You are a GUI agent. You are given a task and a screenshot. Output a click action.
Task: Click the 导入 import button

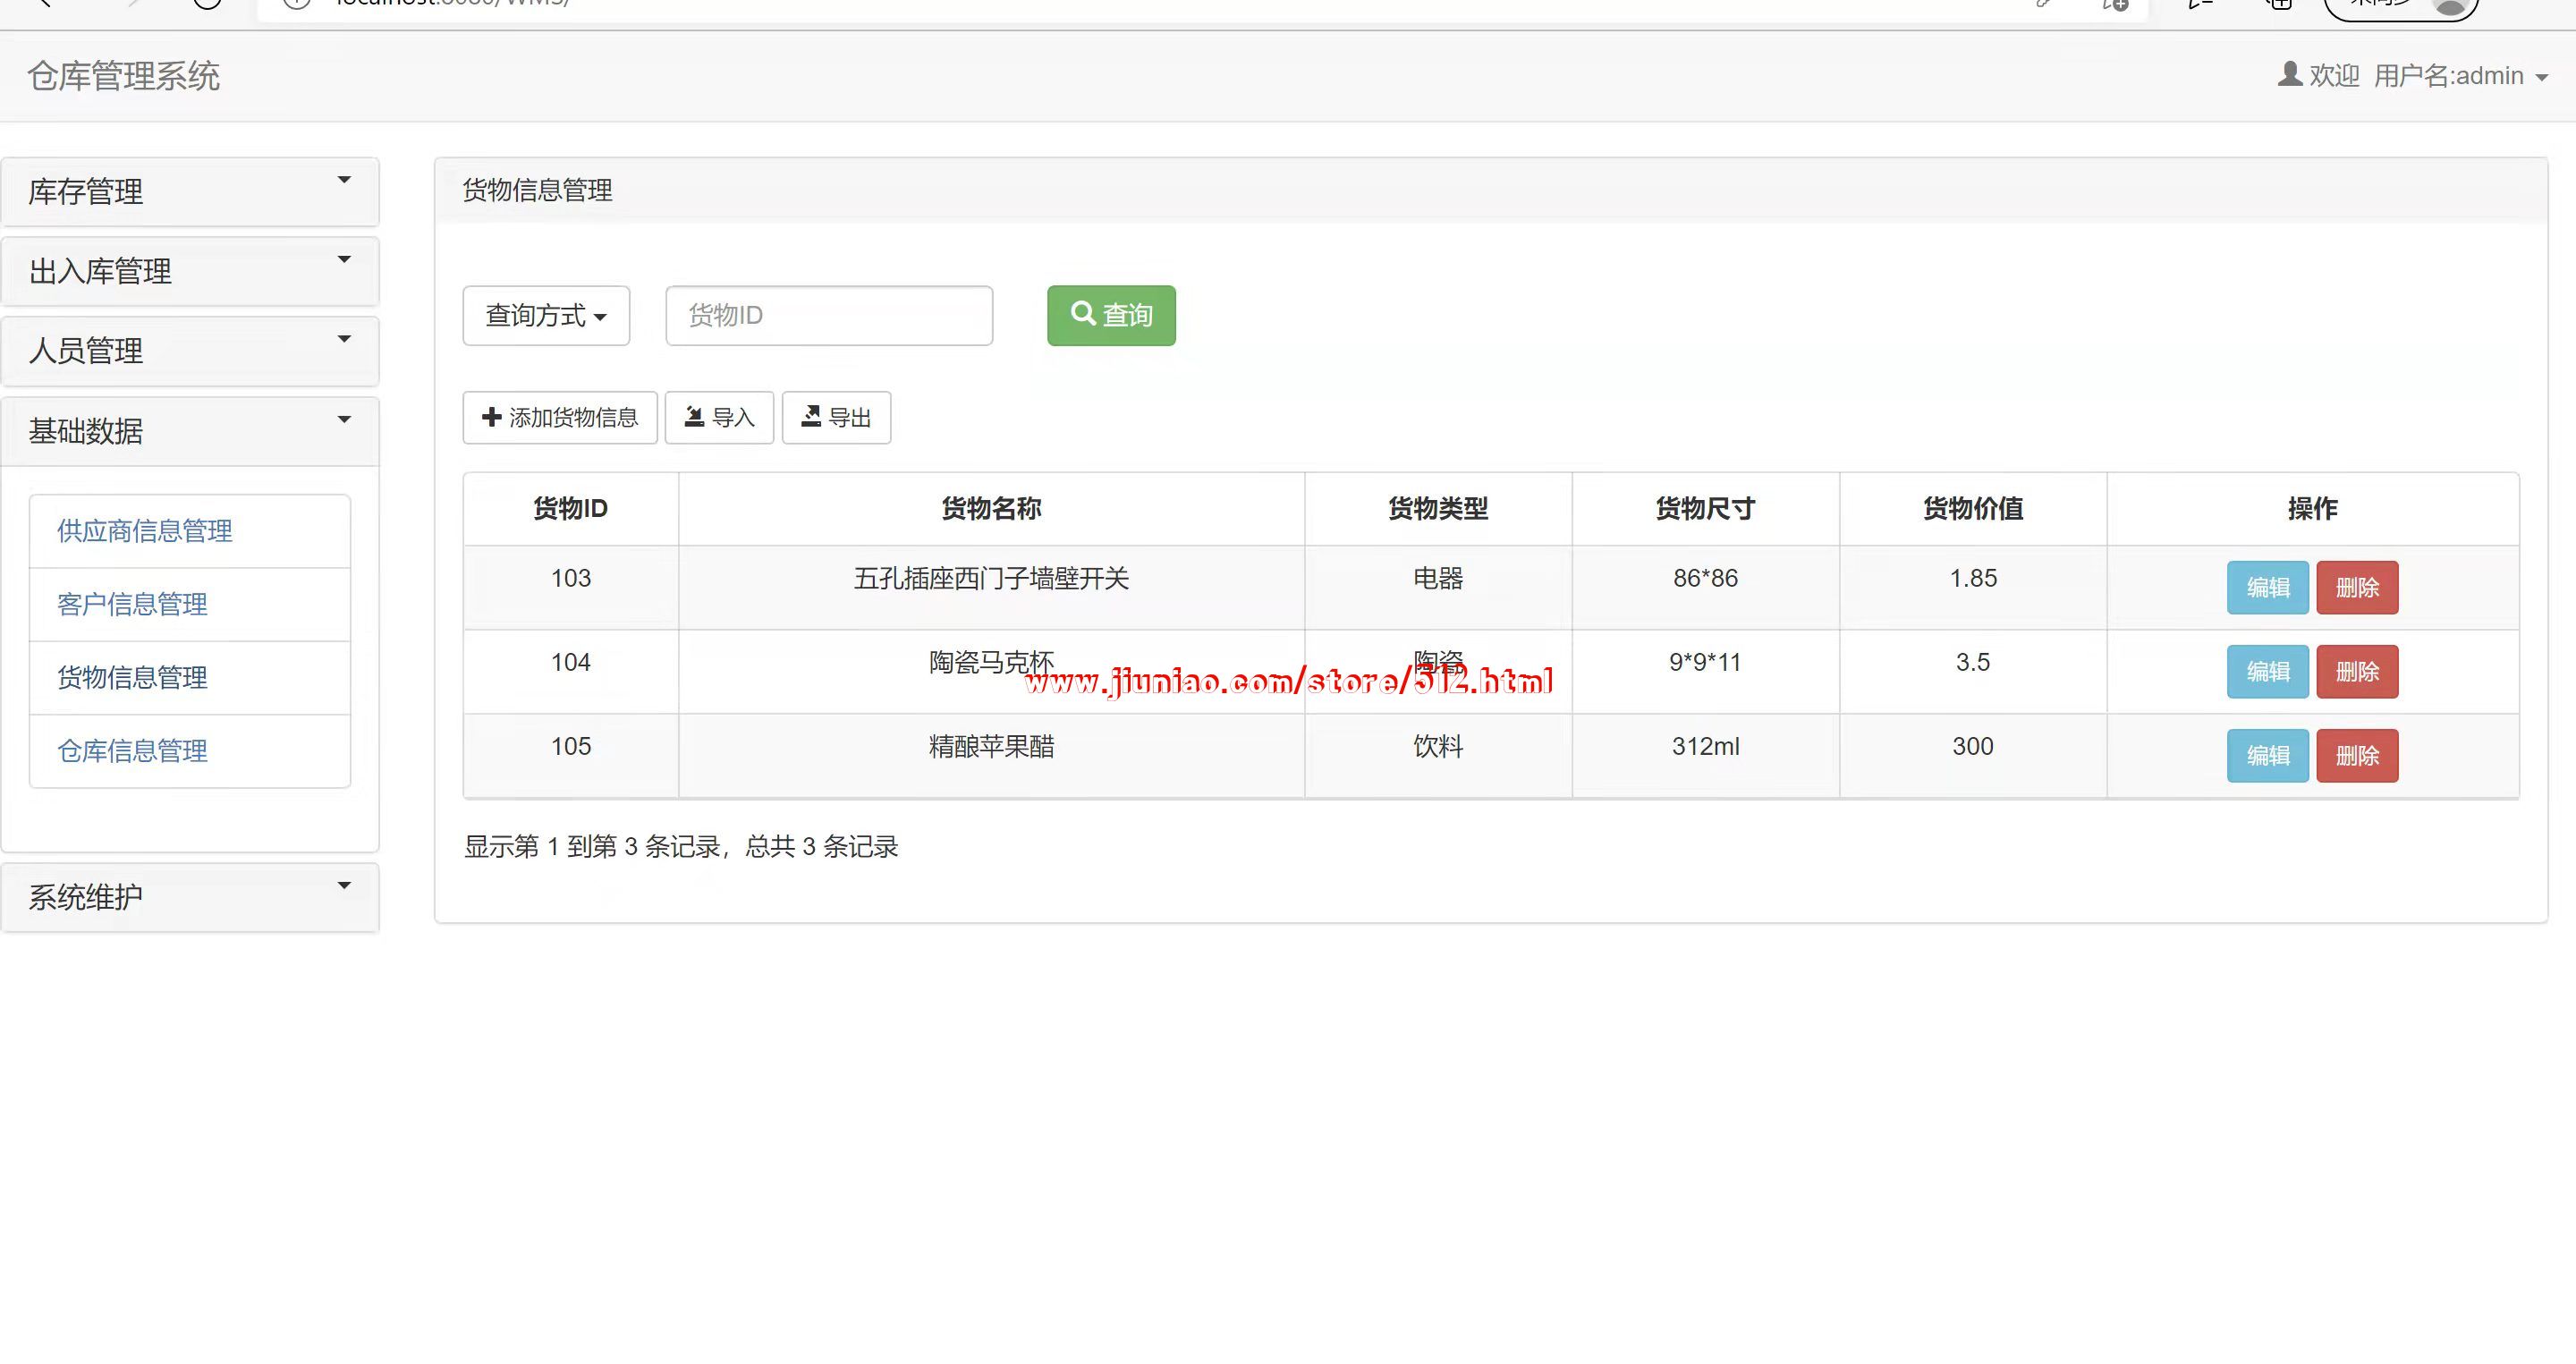click(719, 418)
